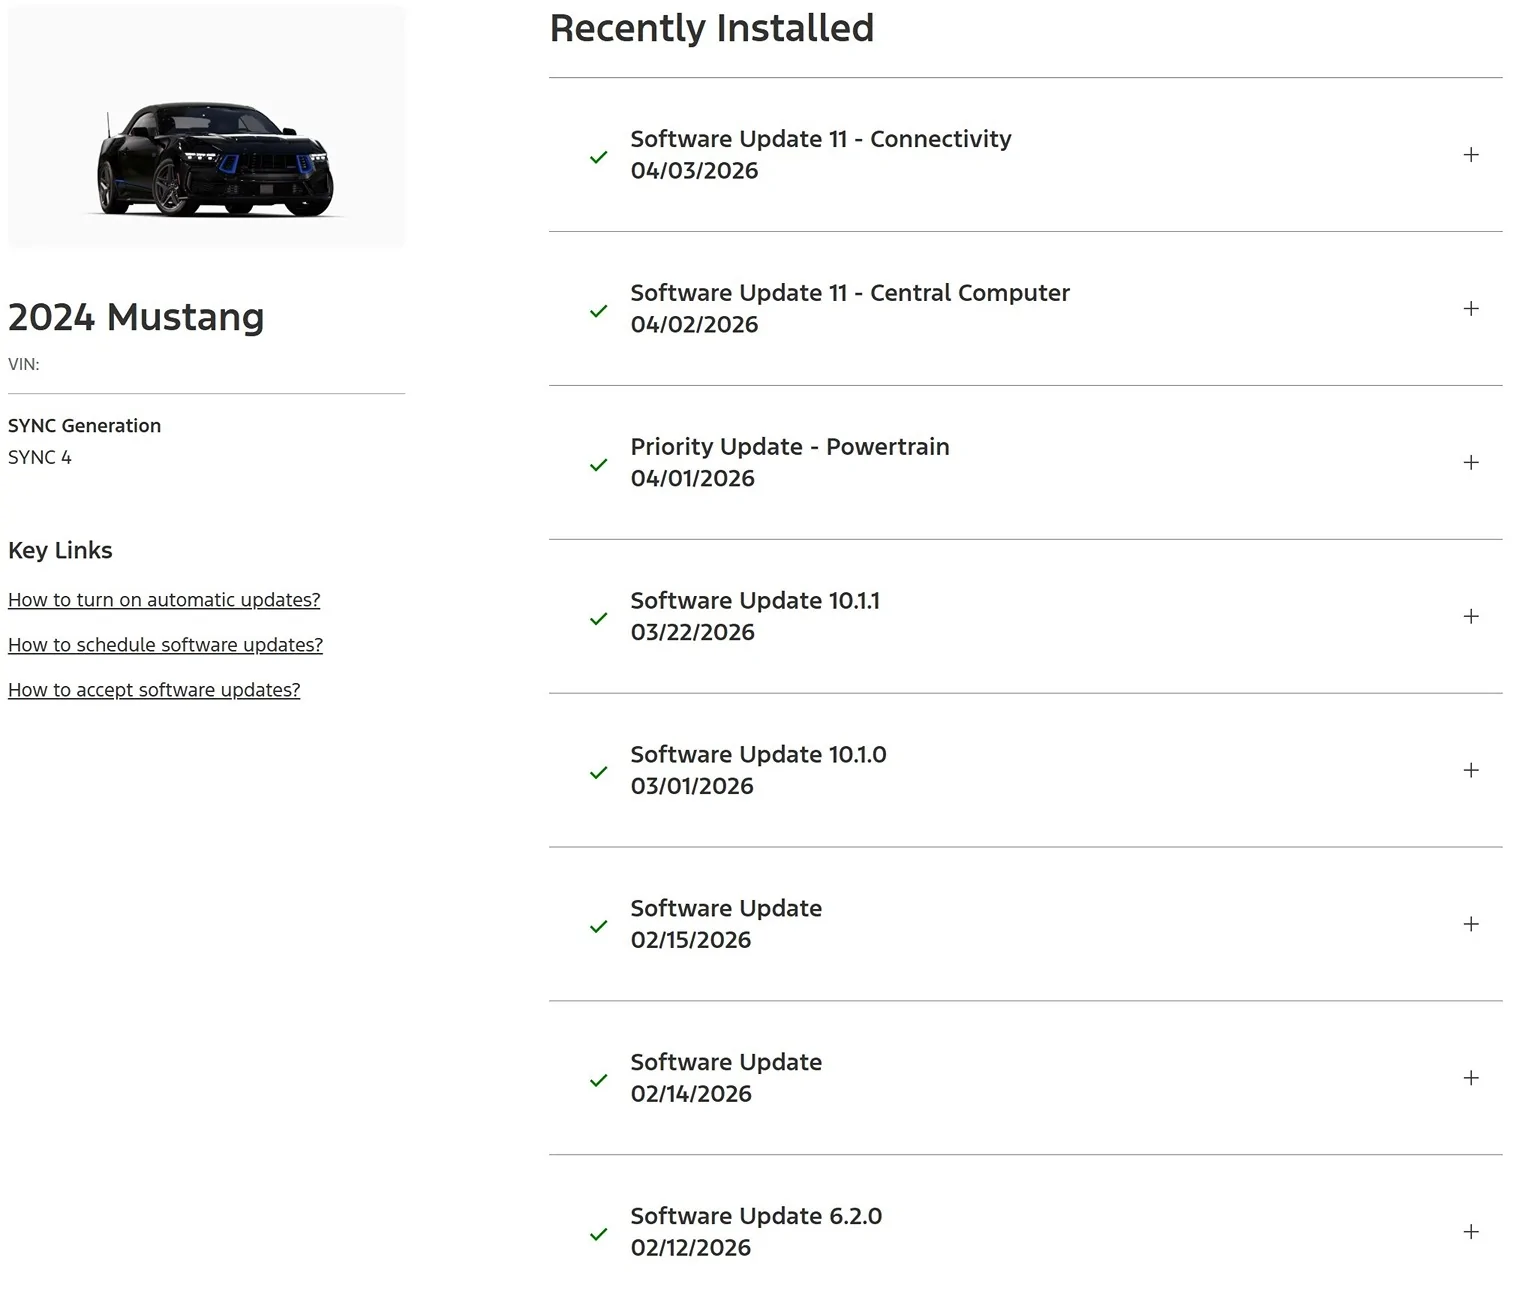Open 'How to turn on automatic updates?' link
1517x1300 pixels.
[x=164, y=600]
